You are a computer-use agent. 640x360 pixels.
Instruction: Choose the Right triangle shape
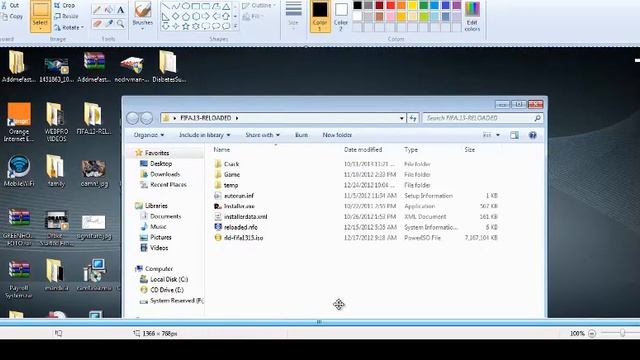pyautogui.click(x=165, y=16)
